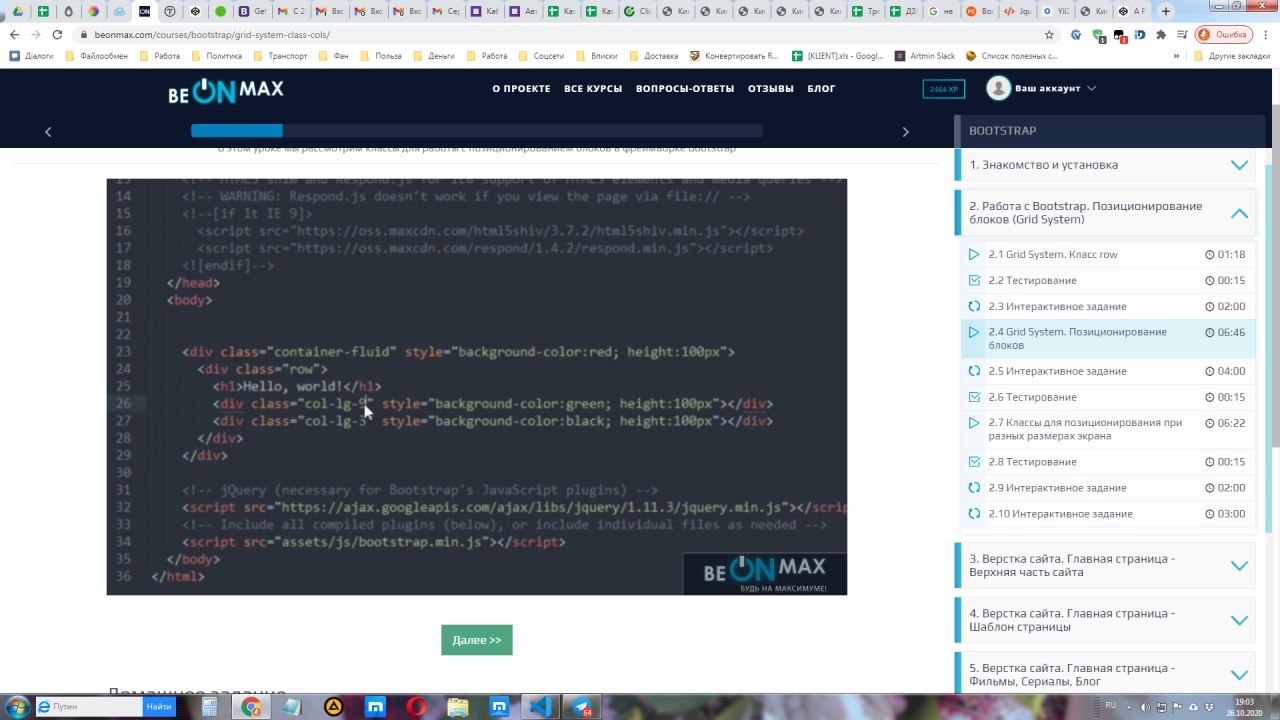Click refresh icon for lesson 2.3
This screenshot has width=1280, height=720.
(974, 306)
